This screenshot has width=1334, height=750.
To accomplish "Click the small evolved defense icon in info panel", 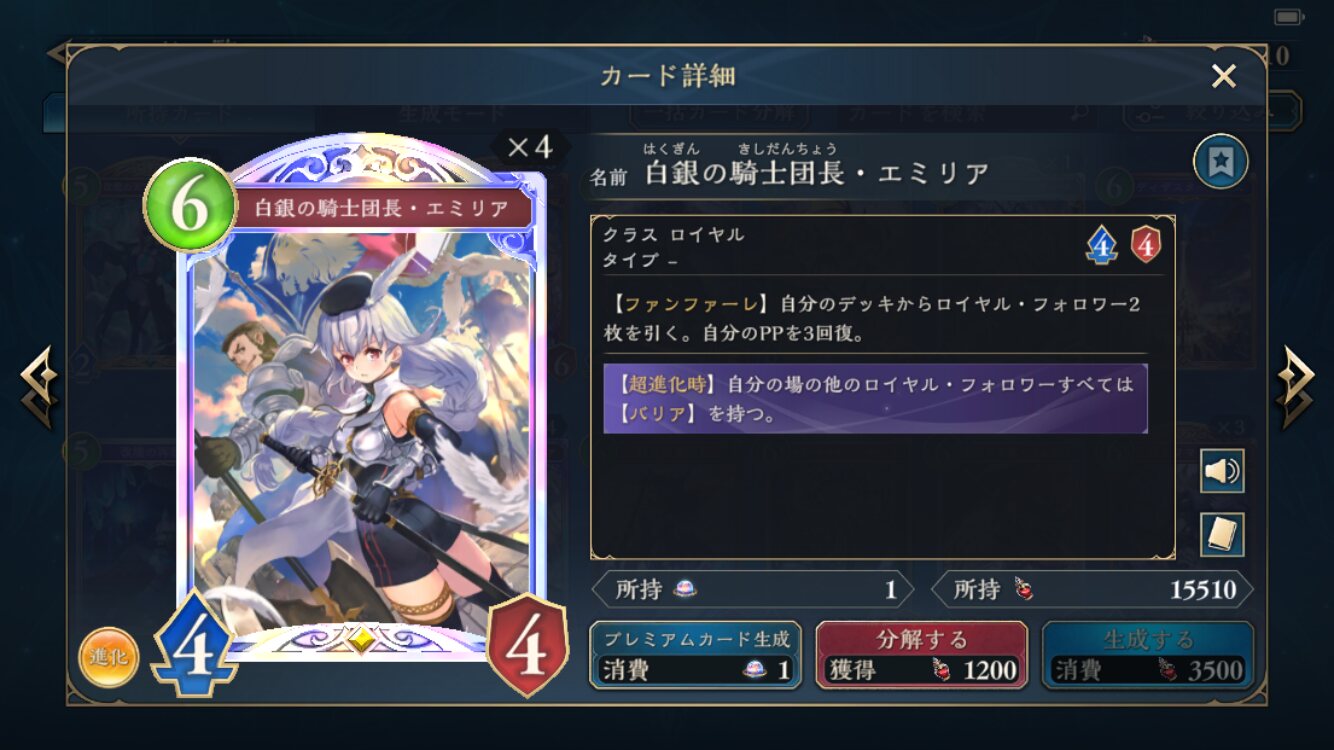I will pyautogui.click(x=1146, y=245).
